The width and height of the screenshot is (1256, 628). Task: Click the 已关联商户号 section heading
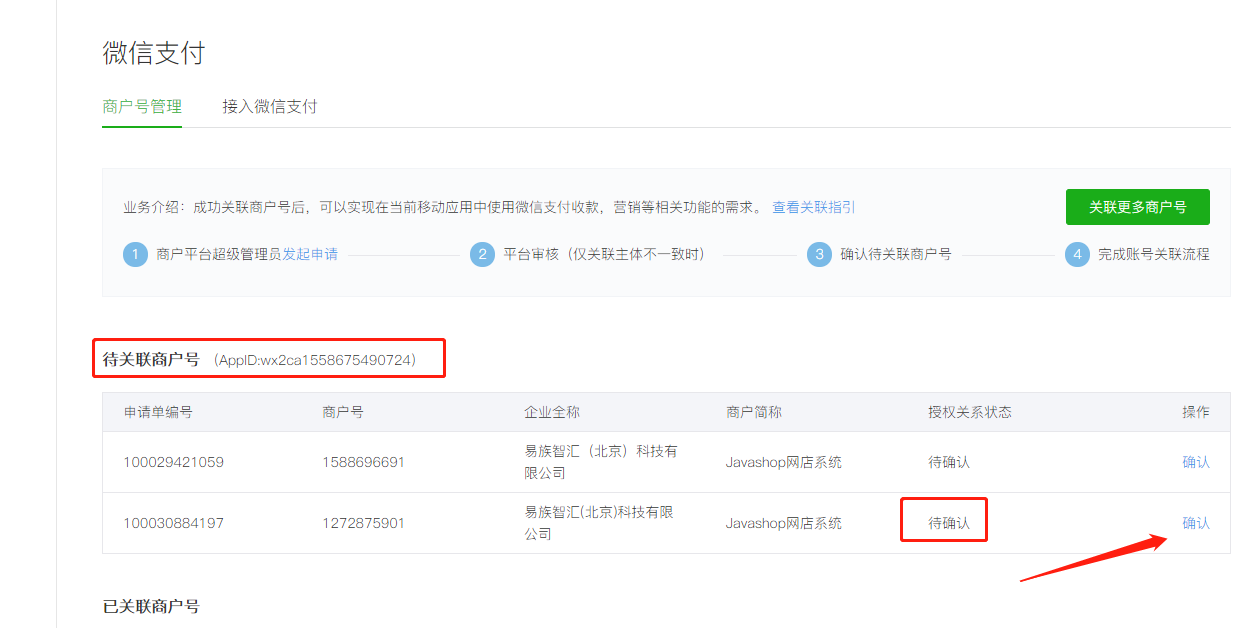(151, 606)
